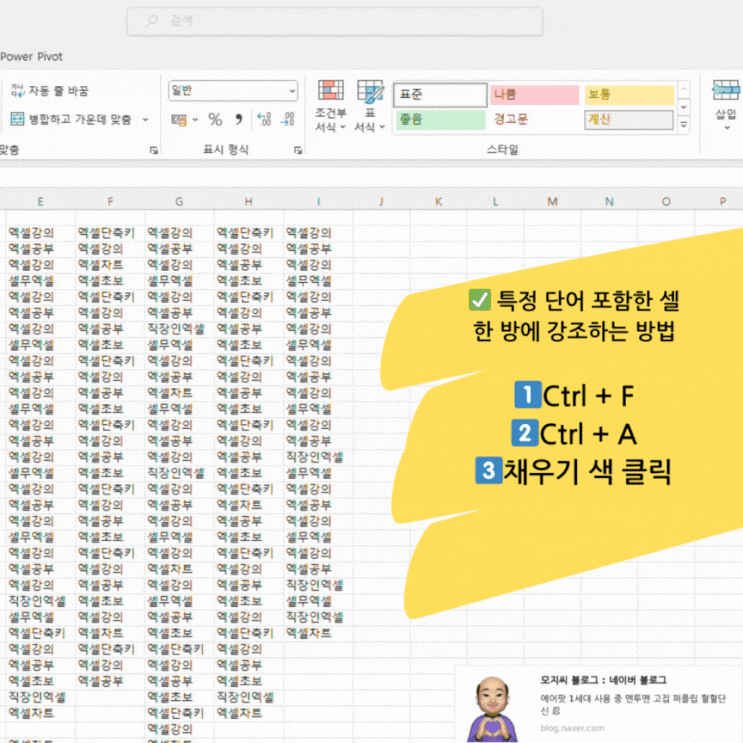Click the style gallery down arrow
Image resolution: width=743 pixels, height=743 pixels.
click(x=684, y=107)
